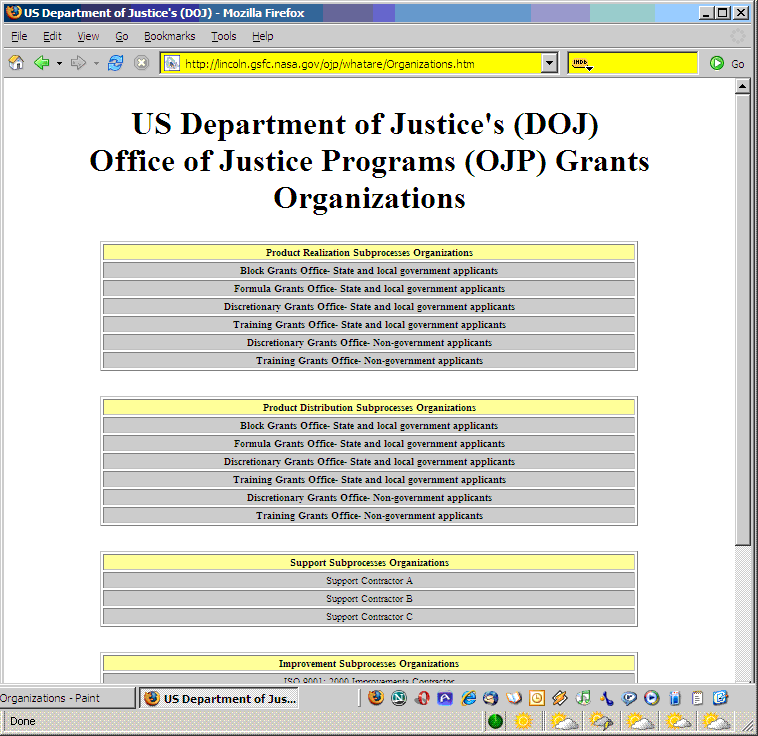The height and width of the screenshot is (736, 758).
Task: Click the blue bin quick launch icon
Action: [675, 698]
